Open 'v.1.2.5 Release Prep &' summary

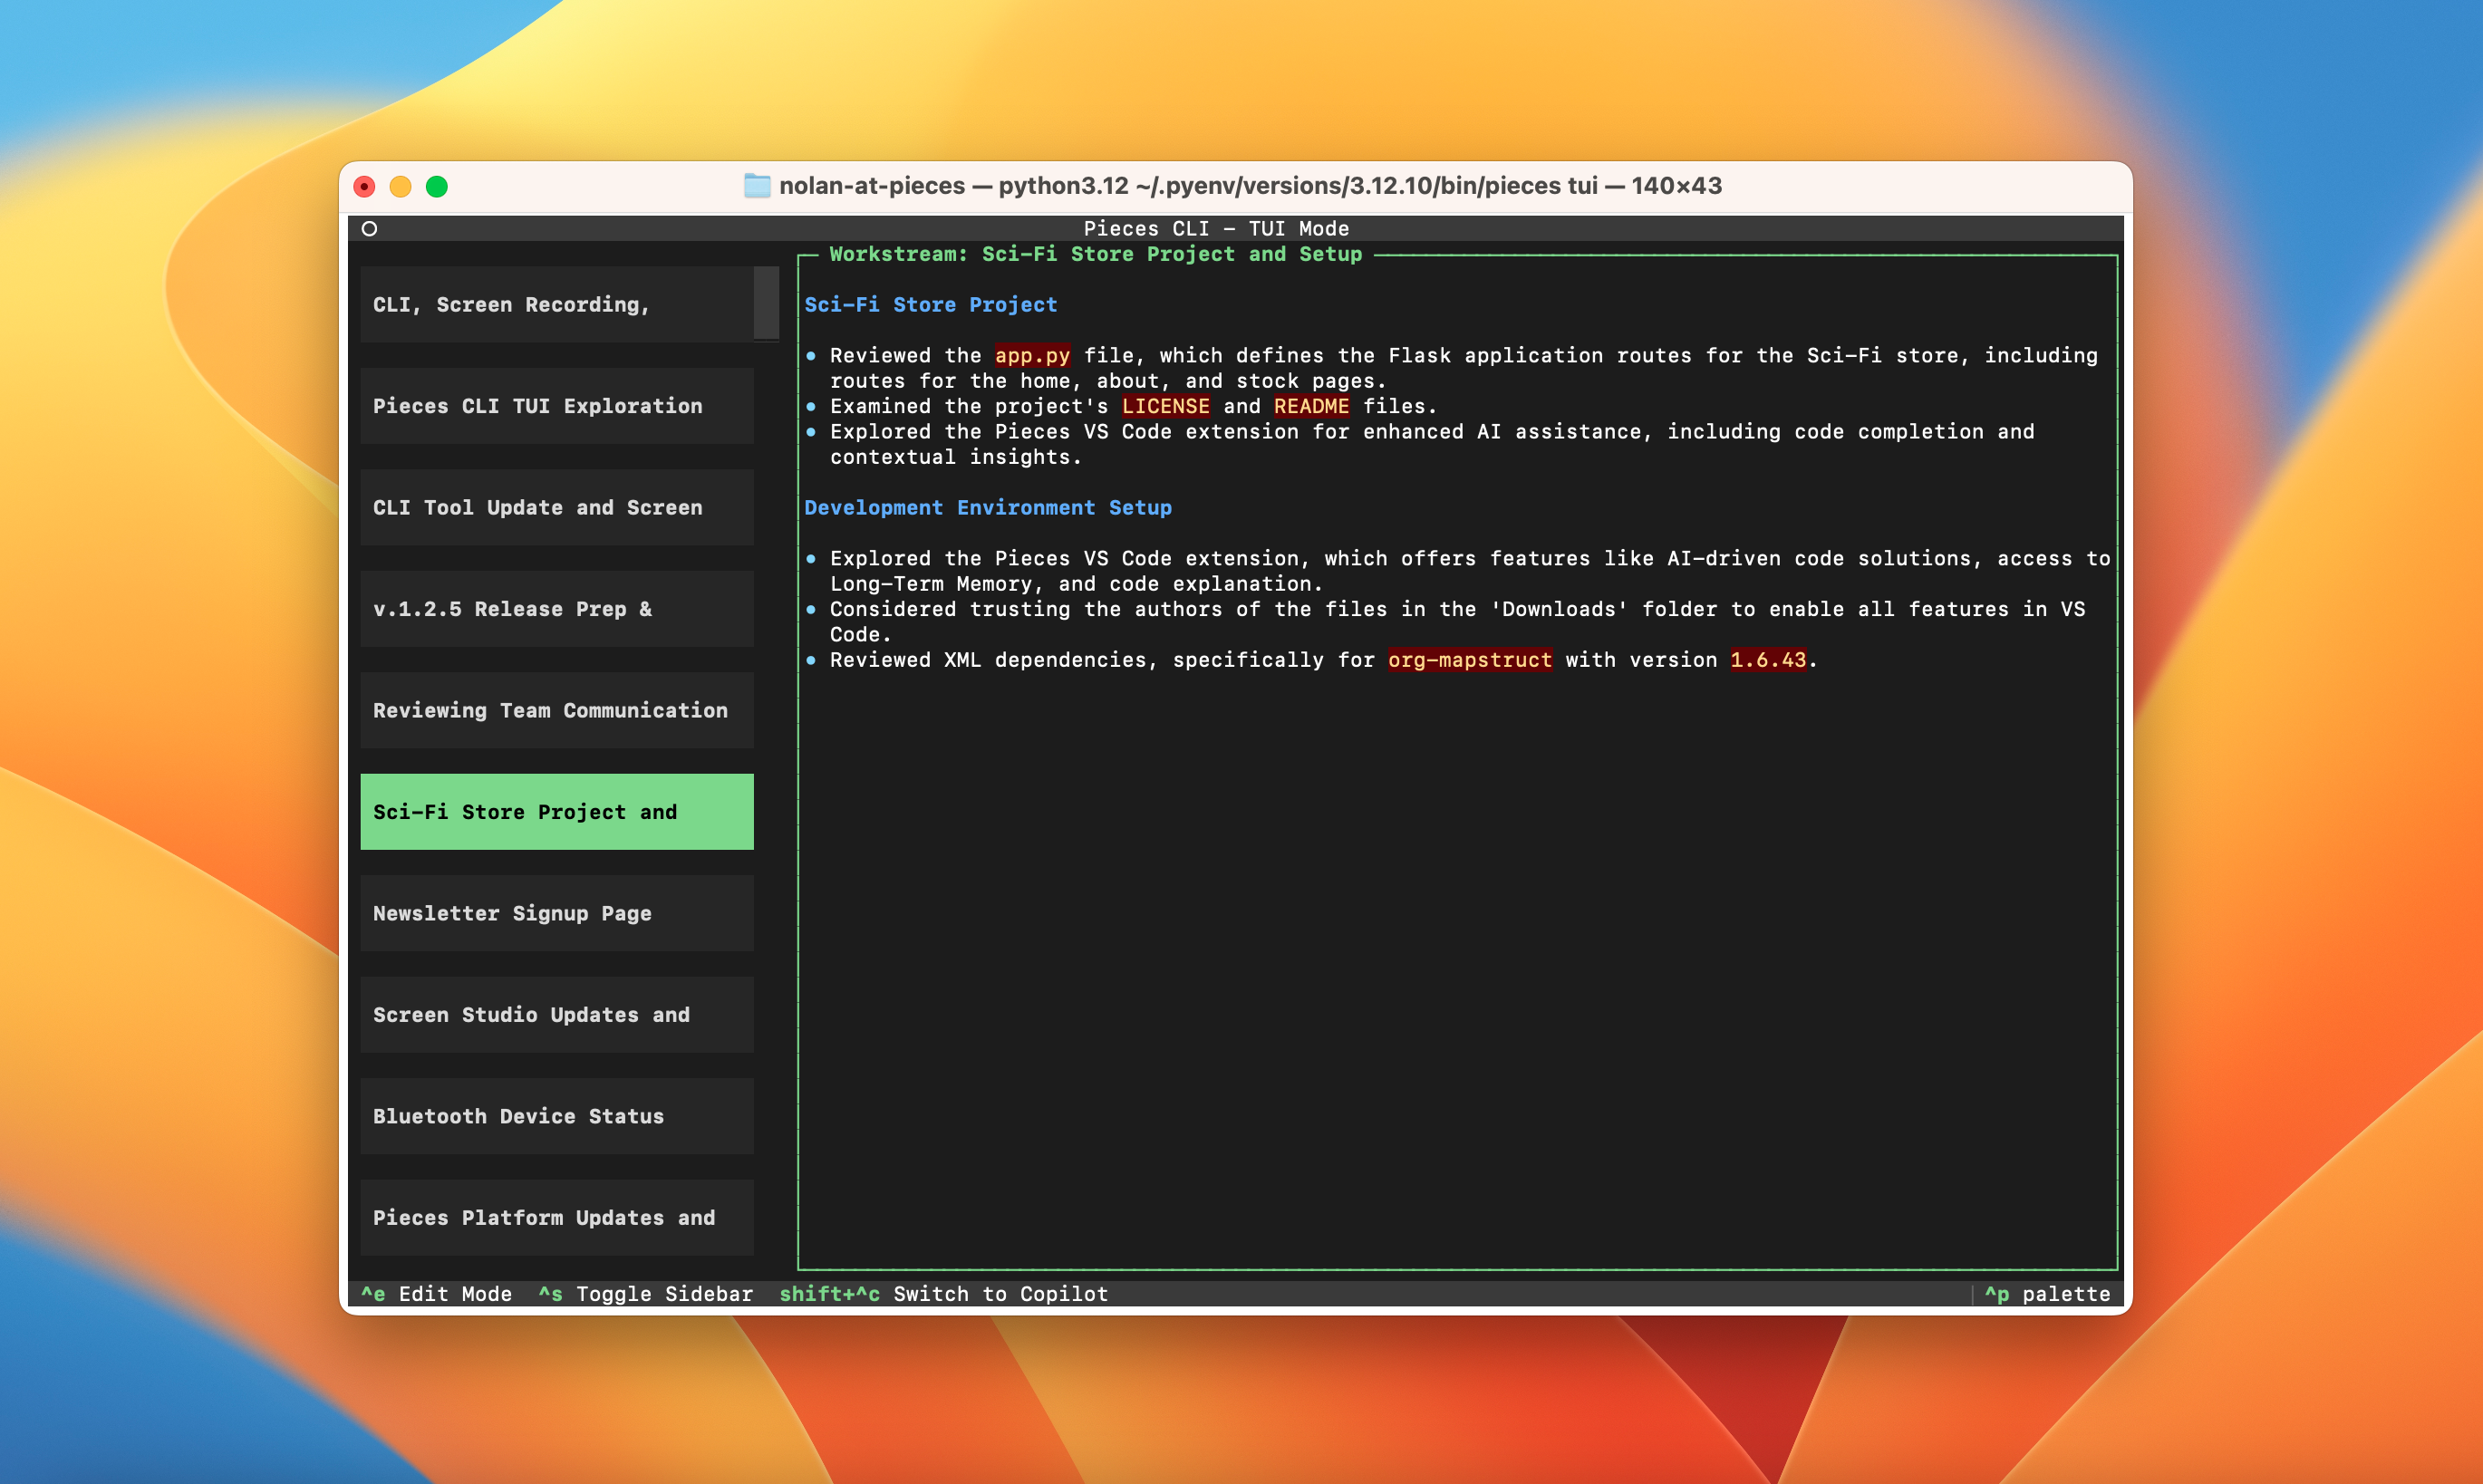(x=557, y=609)
